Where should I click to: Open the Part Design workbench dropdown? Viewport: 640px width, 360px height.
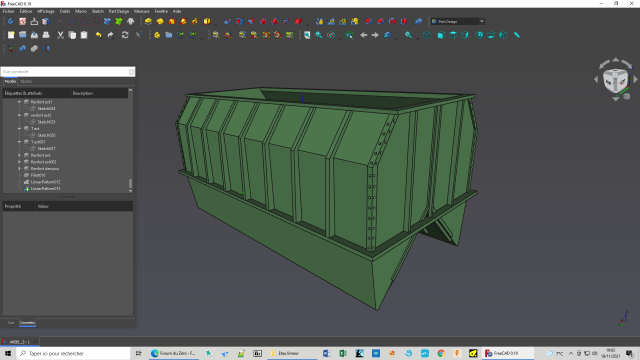[x=458, y=21]
